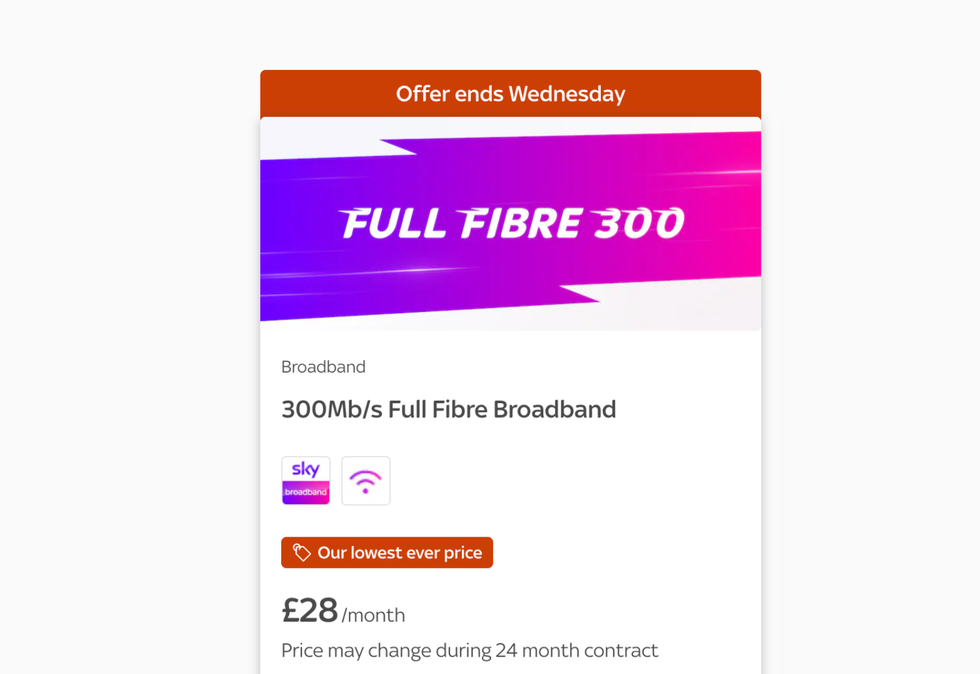Click the 'broadband' strip on the Sky logo
Screen dimensions: 980x674
point(305,492)
